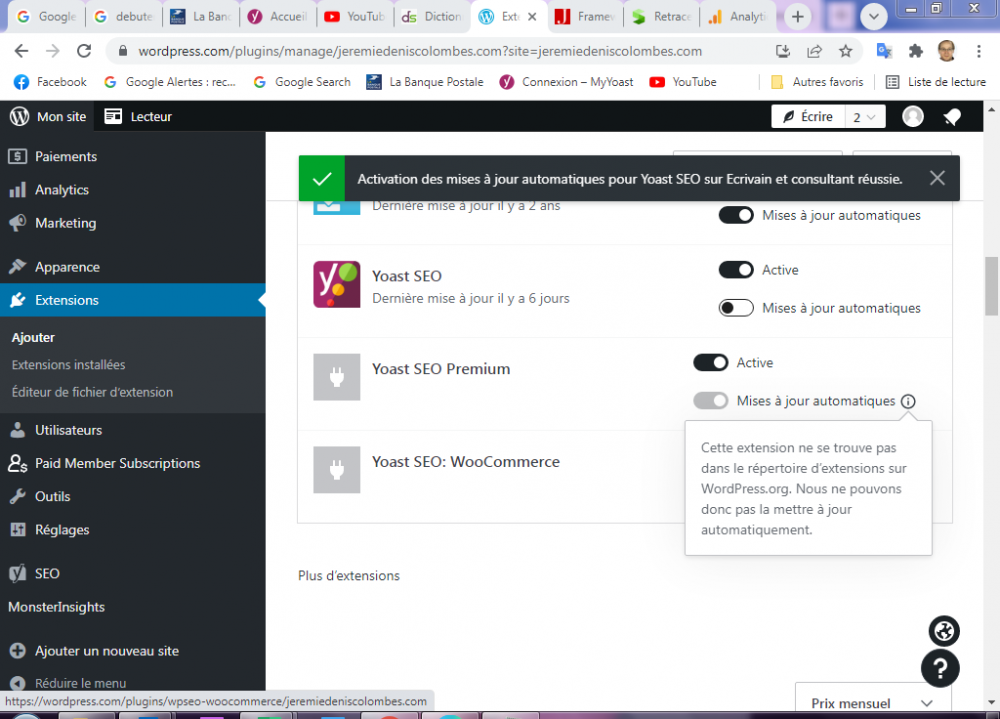The height and width of the screenshot is (719, 1000).
Task: Click the notifications bell icon
Action: click(x=952, y=117)
